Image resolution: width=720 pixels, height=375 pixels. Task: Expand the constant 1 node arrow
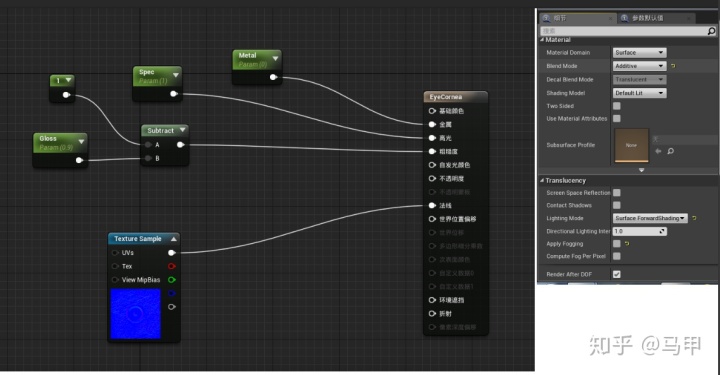(68, 80)
